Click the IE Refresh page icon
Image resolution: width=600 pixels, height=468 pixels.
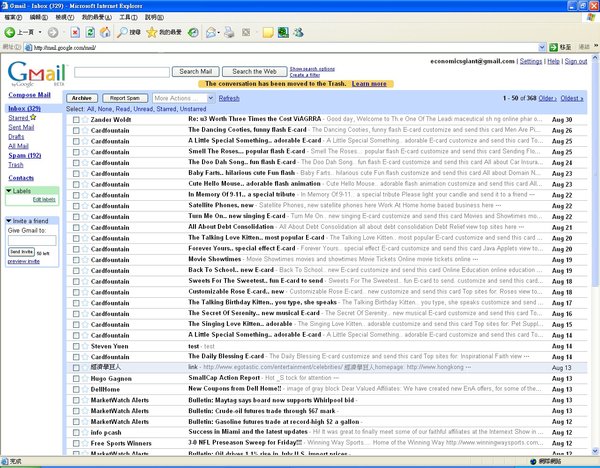(92, 33)
